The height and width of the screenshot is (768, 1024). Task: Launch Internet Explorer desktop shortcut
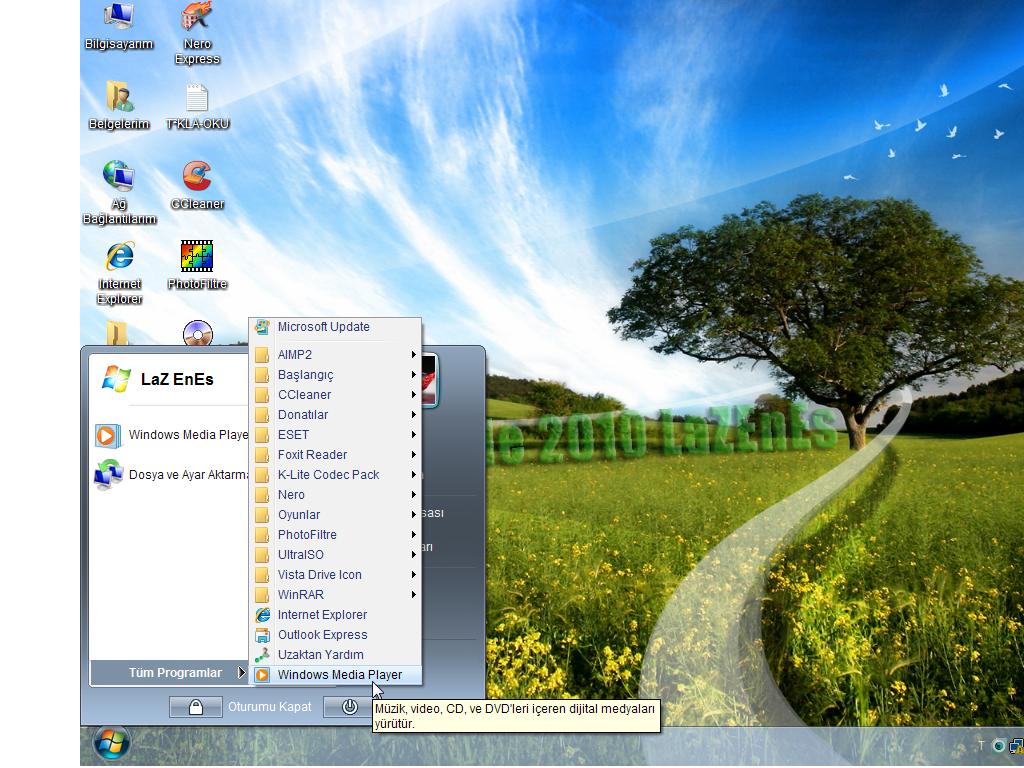(120, 273)
